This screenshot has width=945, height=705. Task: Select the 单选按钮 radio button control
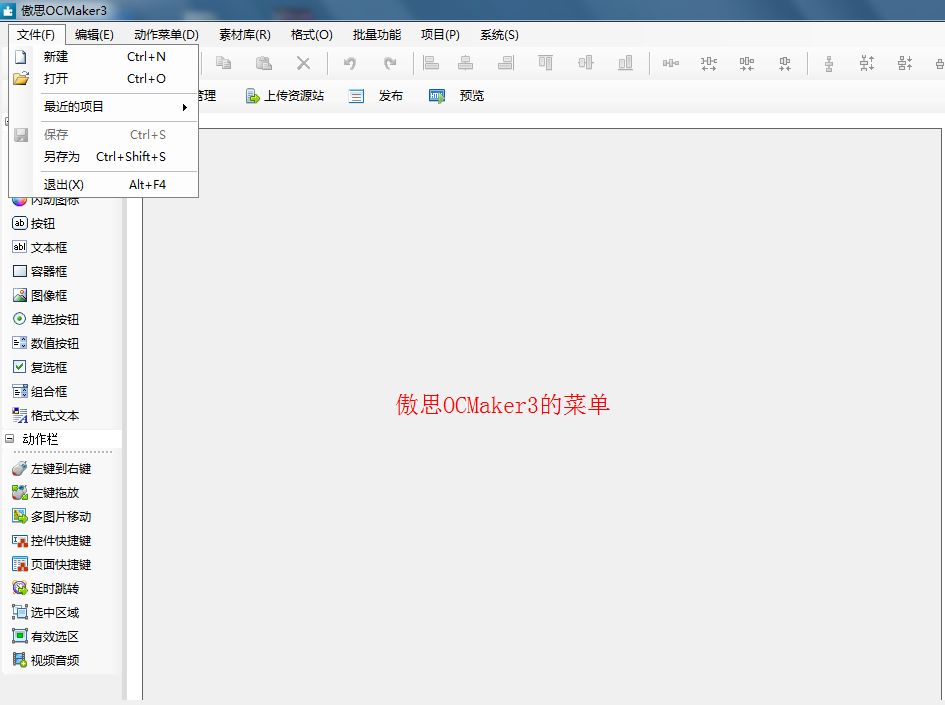(46, 319)
